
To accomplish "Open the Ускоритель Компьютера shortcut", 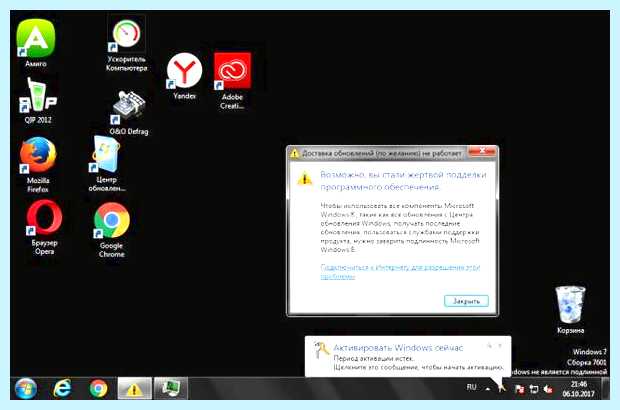I will [x=127, y=44].
